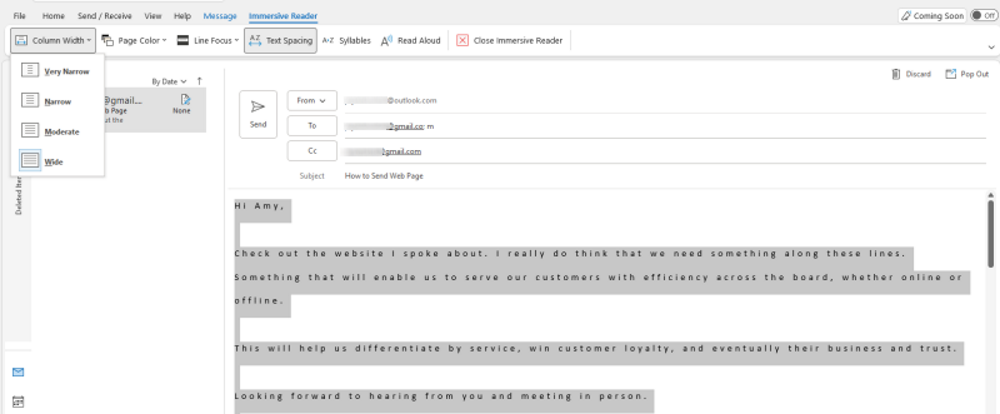Click the Deleted Items folder label
Screen dimensions: 1000x414
pyautogui.click(x=18, y=196)
